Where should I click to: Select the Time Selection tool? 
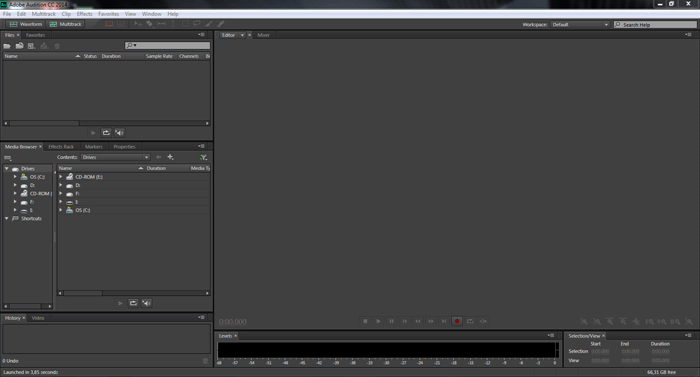click(173, 24)
